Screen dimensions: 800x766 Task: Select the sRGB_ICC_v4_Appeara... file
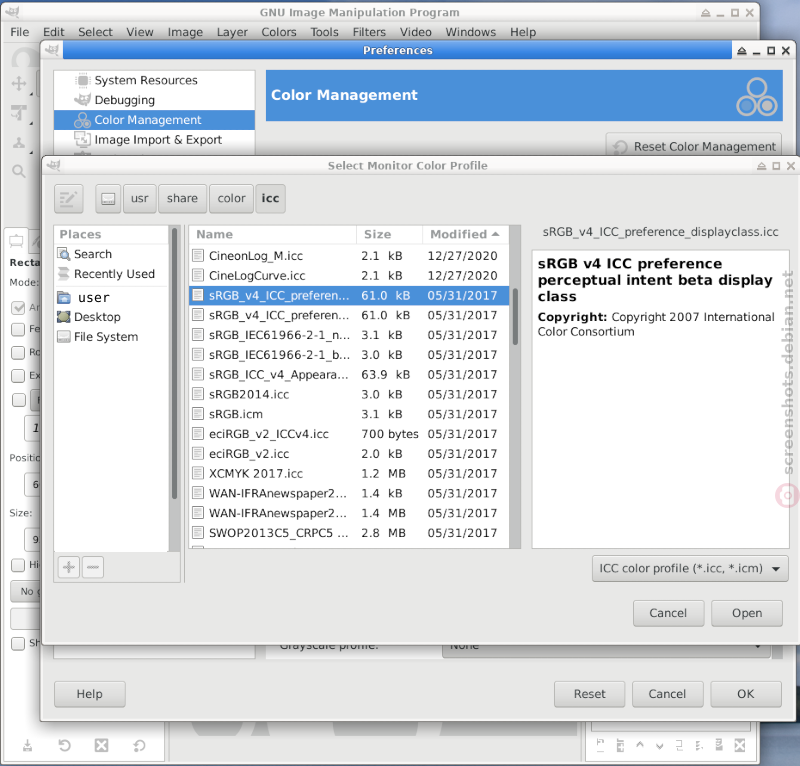[x=349, y=375]
